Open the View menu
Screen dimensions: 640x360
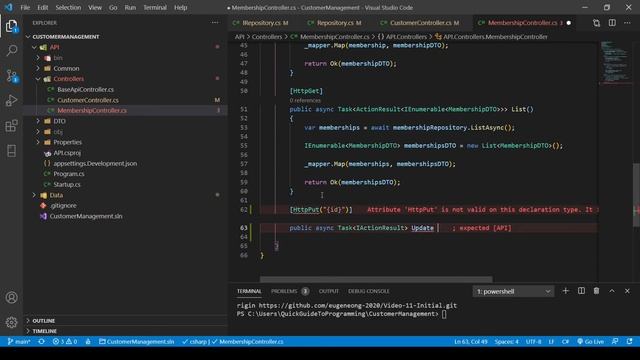point(95,7)
